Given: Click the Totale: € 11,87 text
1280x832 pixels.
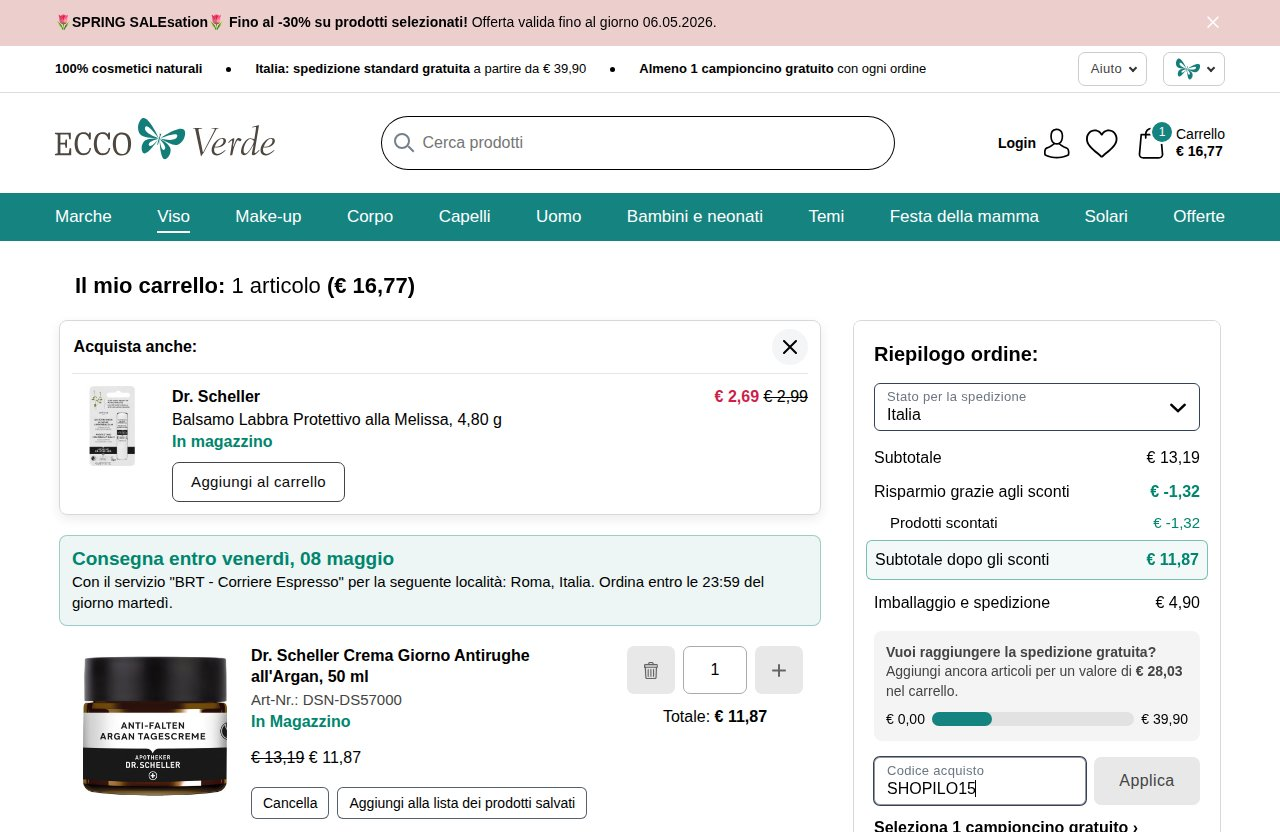Looking at the screenshot, I should point(715,717).
